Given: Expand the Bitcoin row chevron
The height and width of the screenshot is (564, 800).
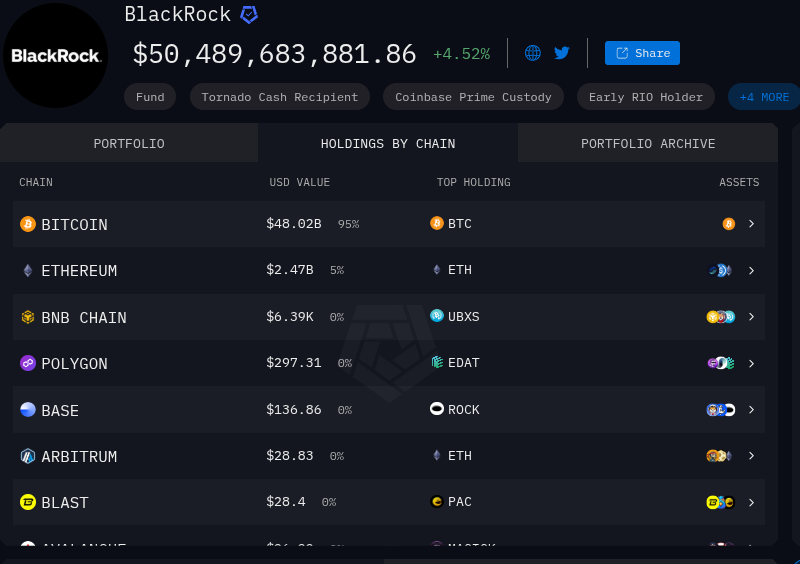Looking at the screenshot, I should pos(752,224).
